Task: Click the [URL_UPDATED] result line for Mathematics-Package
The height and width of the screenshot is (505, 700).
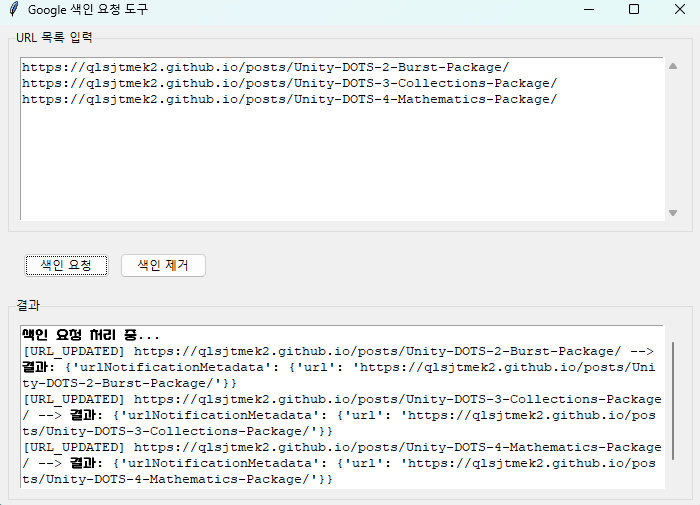Action: click(342, 447)
